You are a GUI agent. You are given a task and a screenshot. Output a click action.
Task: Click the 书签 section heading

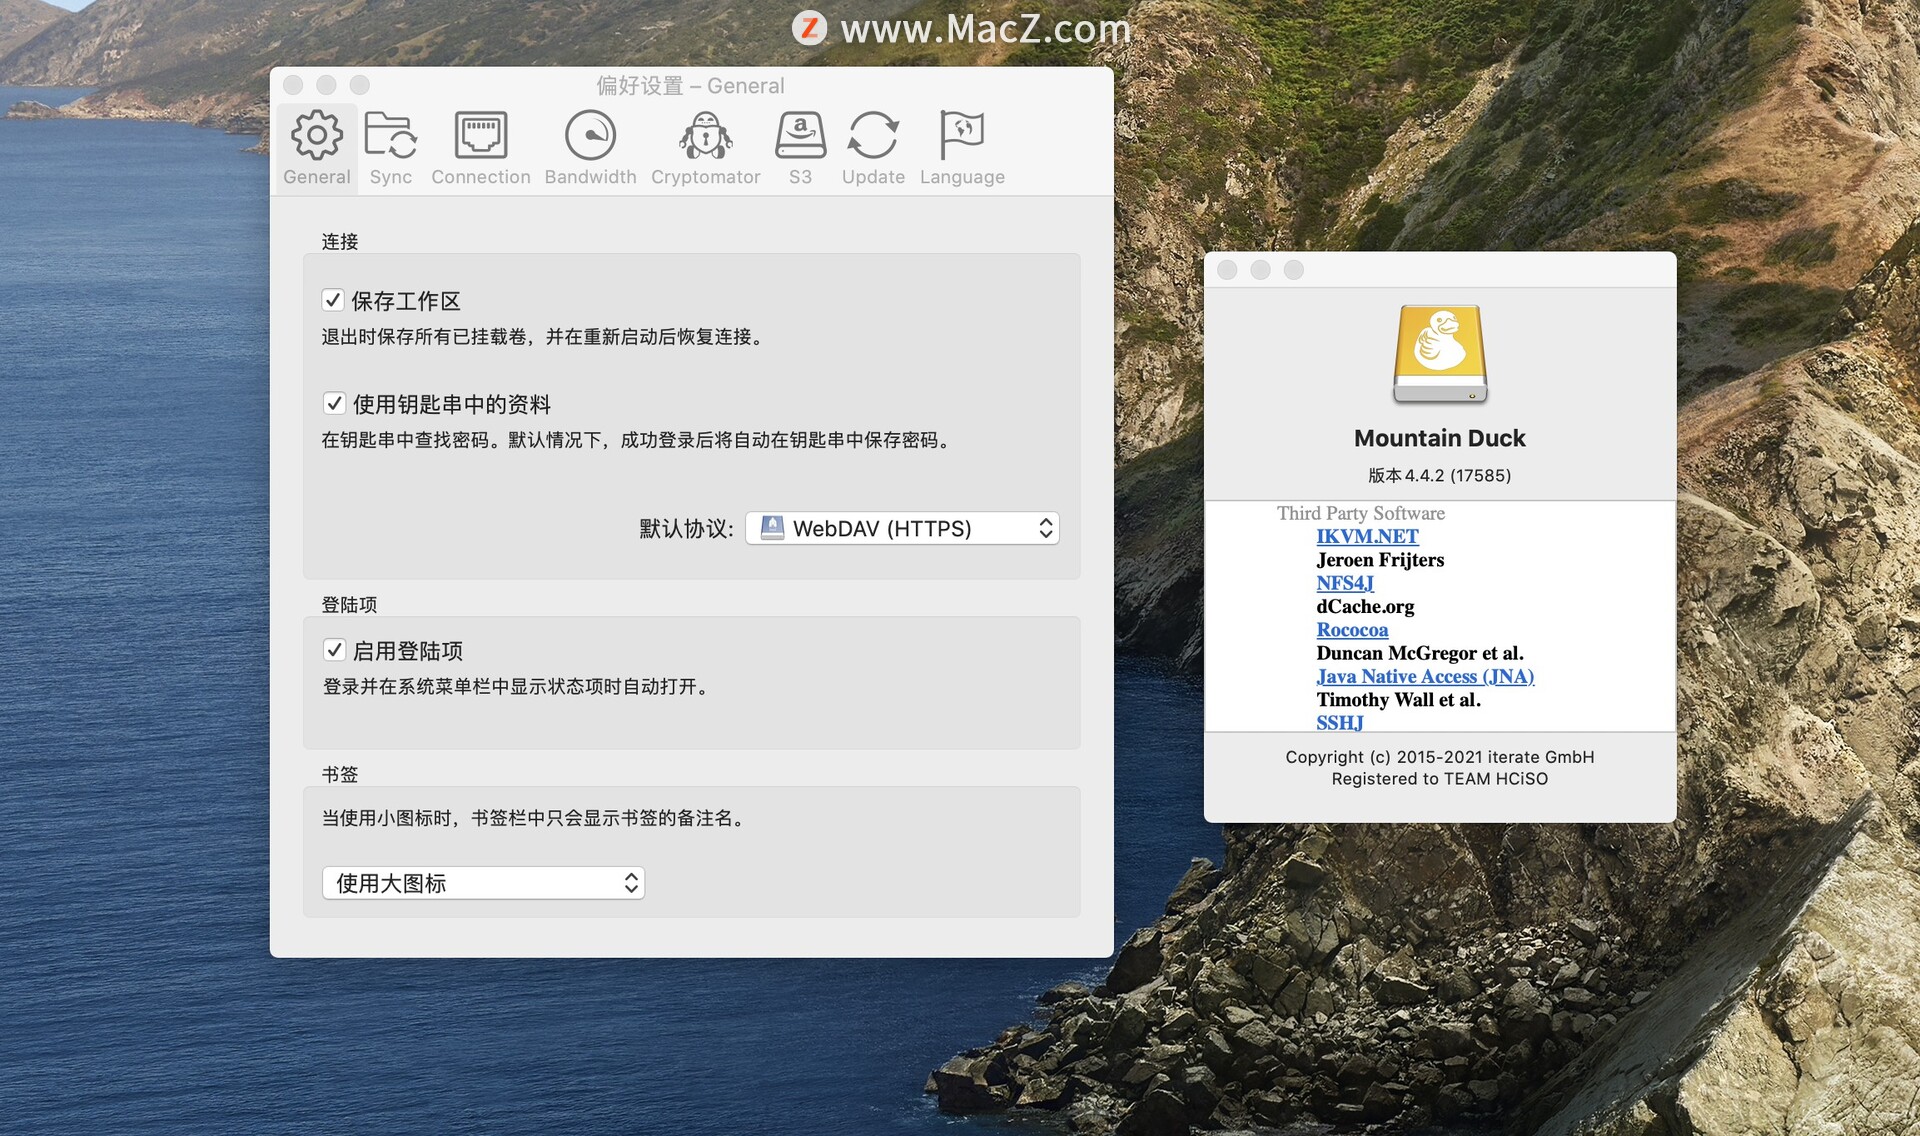point(340,774)
